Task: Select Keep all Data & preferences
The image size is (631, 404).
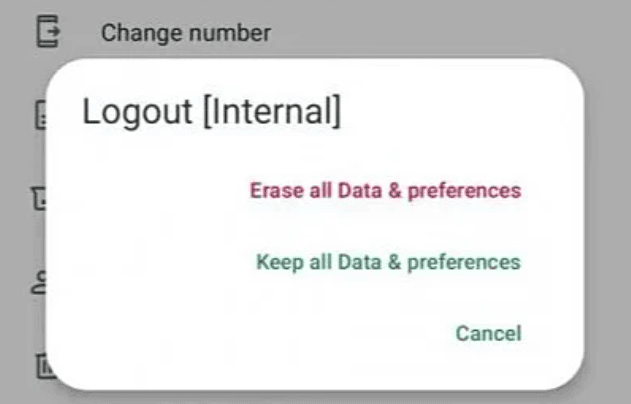Action: pos(388,262)
